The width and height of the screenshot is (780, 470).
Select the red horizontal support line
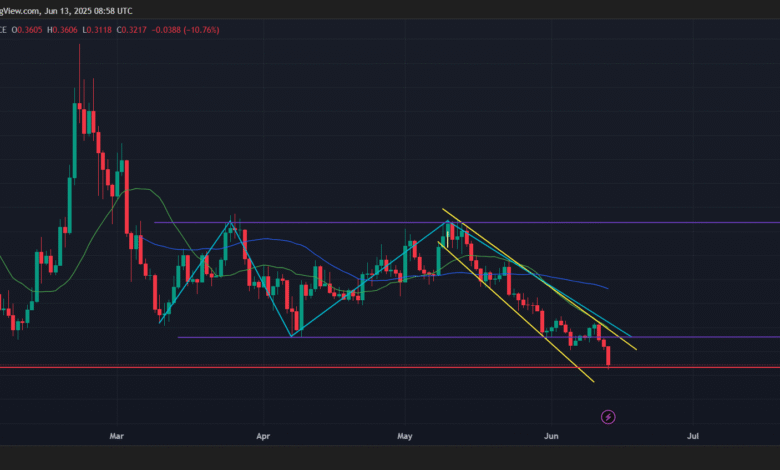390,368
